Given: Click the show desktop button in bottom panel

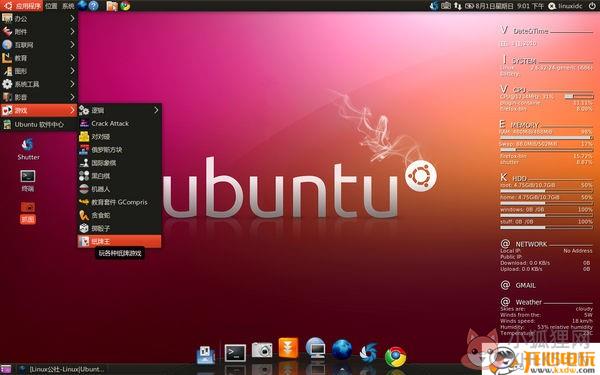Looking at the screenshot, I should [x=6, y=369].
